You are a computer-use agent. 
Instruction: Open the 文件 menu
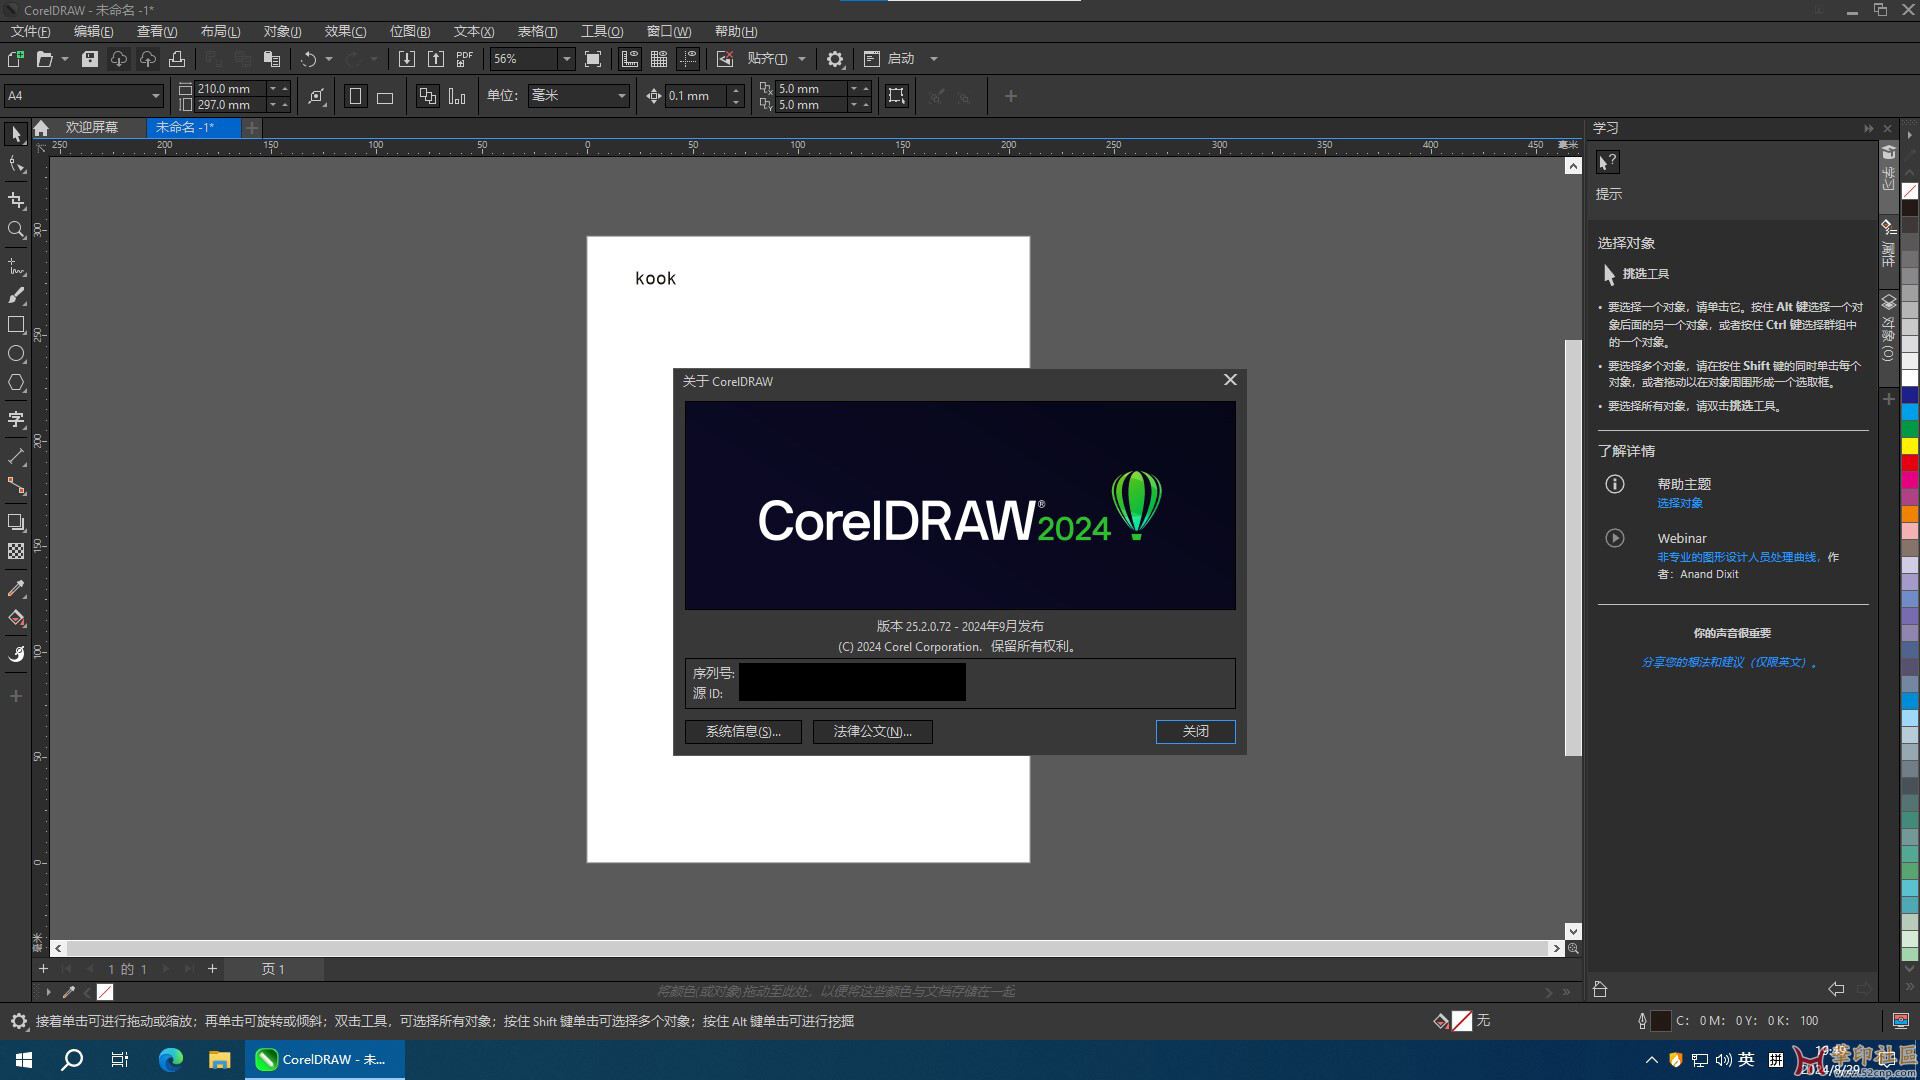[30, 31]
